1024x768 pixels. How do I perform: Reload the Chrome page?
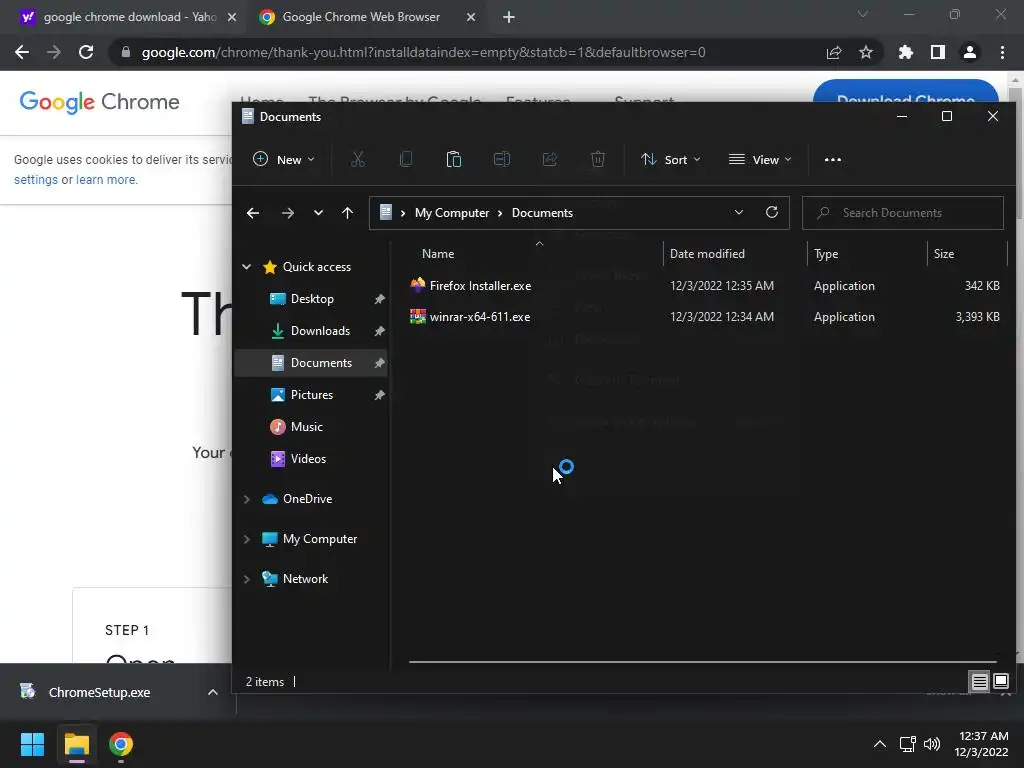pos(86,52)
